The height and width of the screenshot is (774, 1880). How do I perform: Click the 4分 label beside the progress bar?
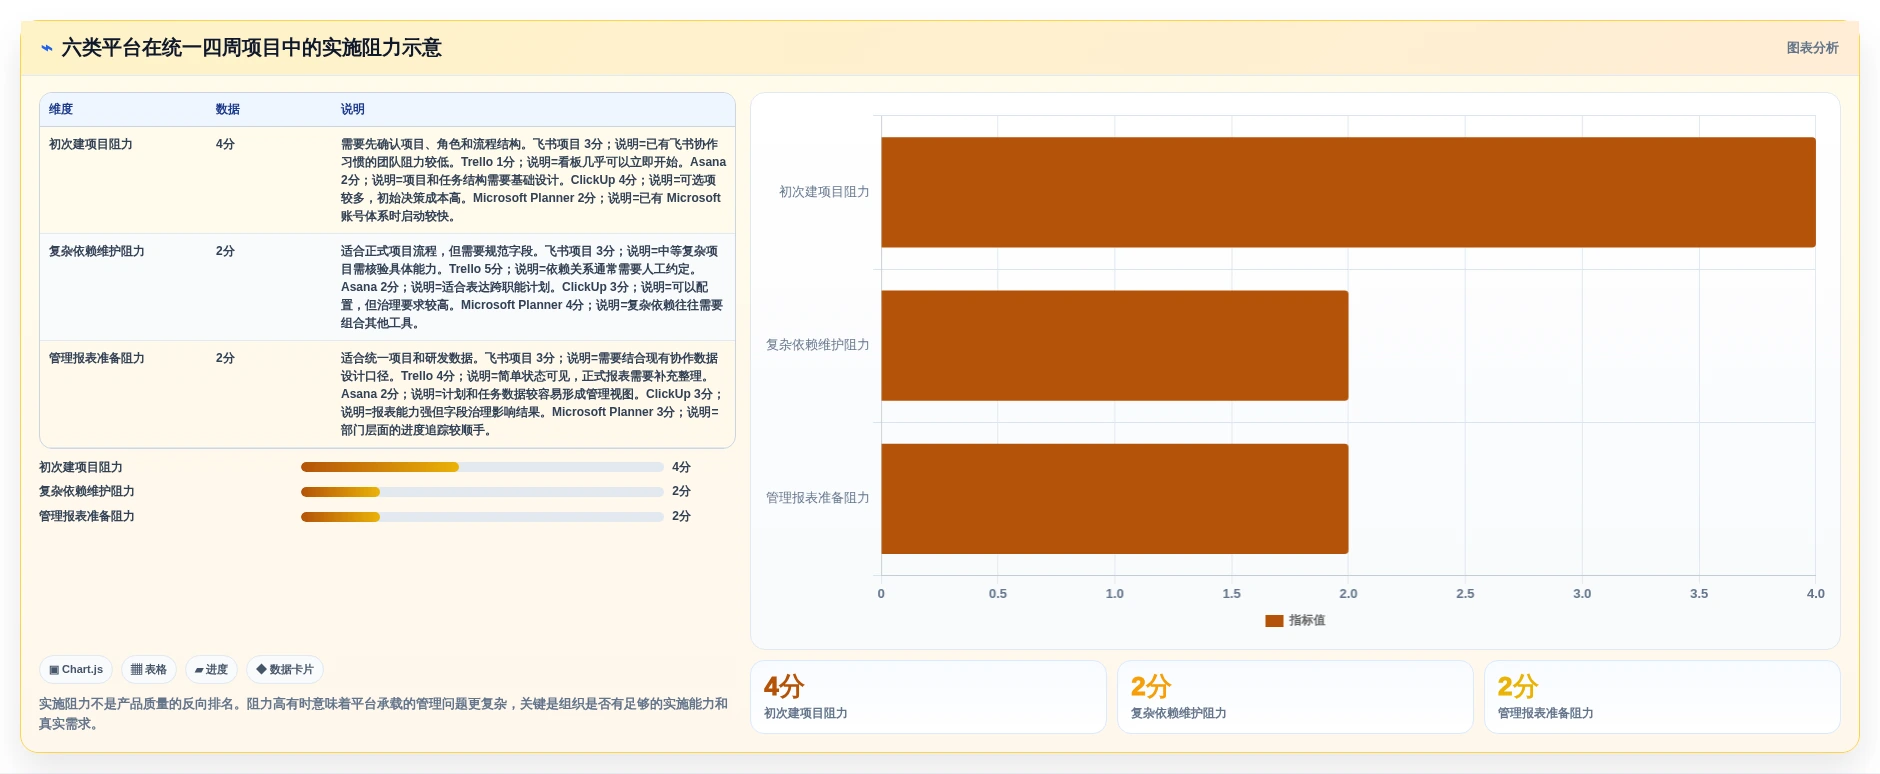pyautogui.click(x=681, y=467)
